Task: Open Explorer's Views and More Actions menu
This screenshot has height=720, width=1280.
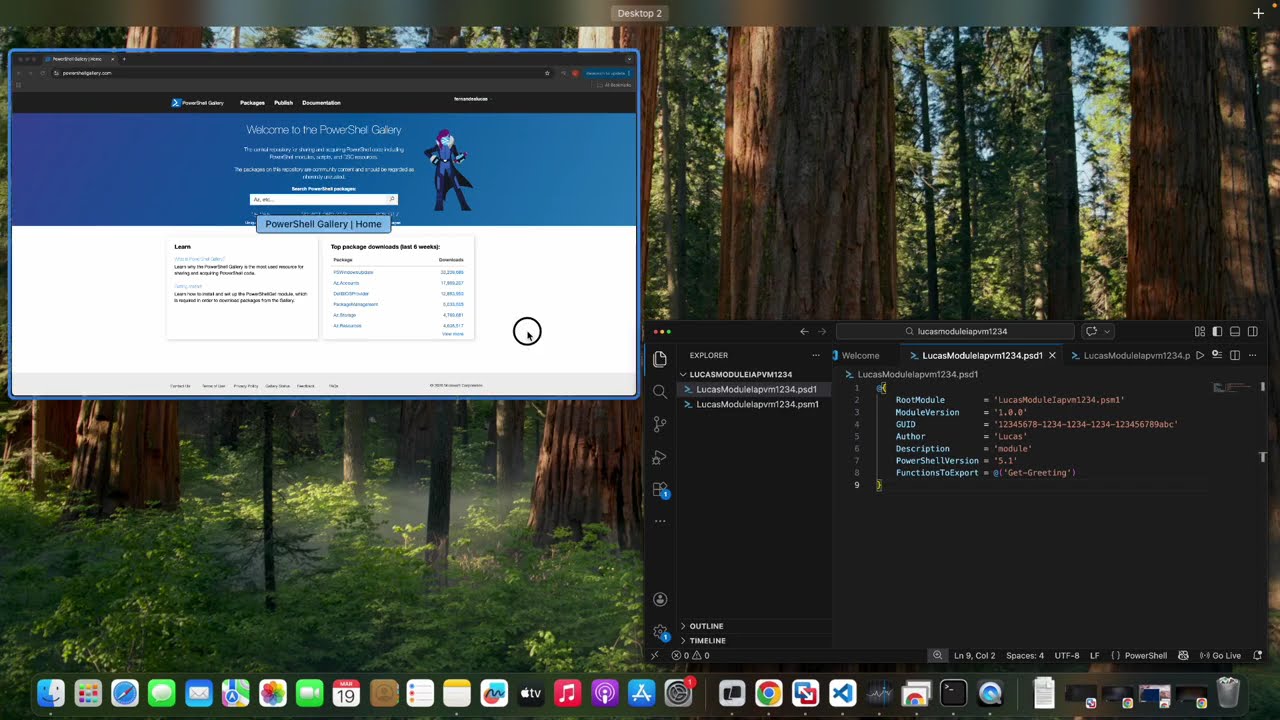Action: coord(816,355)
